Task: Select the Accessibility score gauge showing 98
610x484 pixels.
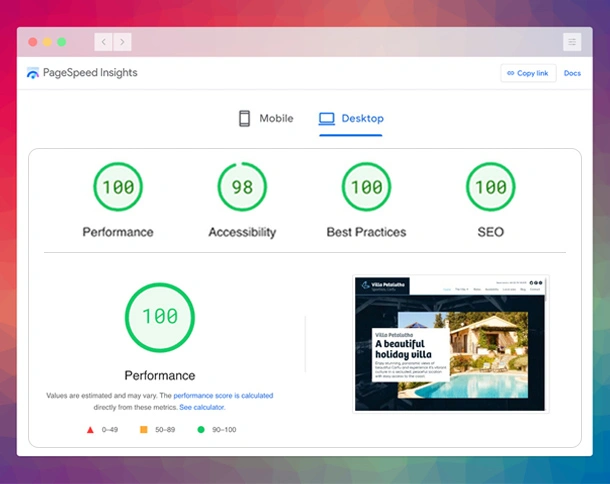Action: [x=242, y=187]
